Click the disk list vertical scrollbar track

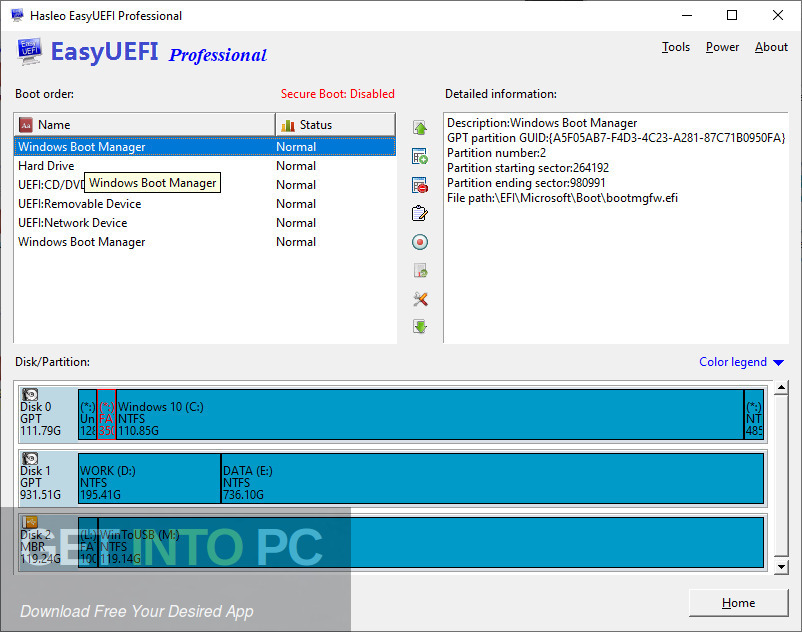(x=781, y=476)
